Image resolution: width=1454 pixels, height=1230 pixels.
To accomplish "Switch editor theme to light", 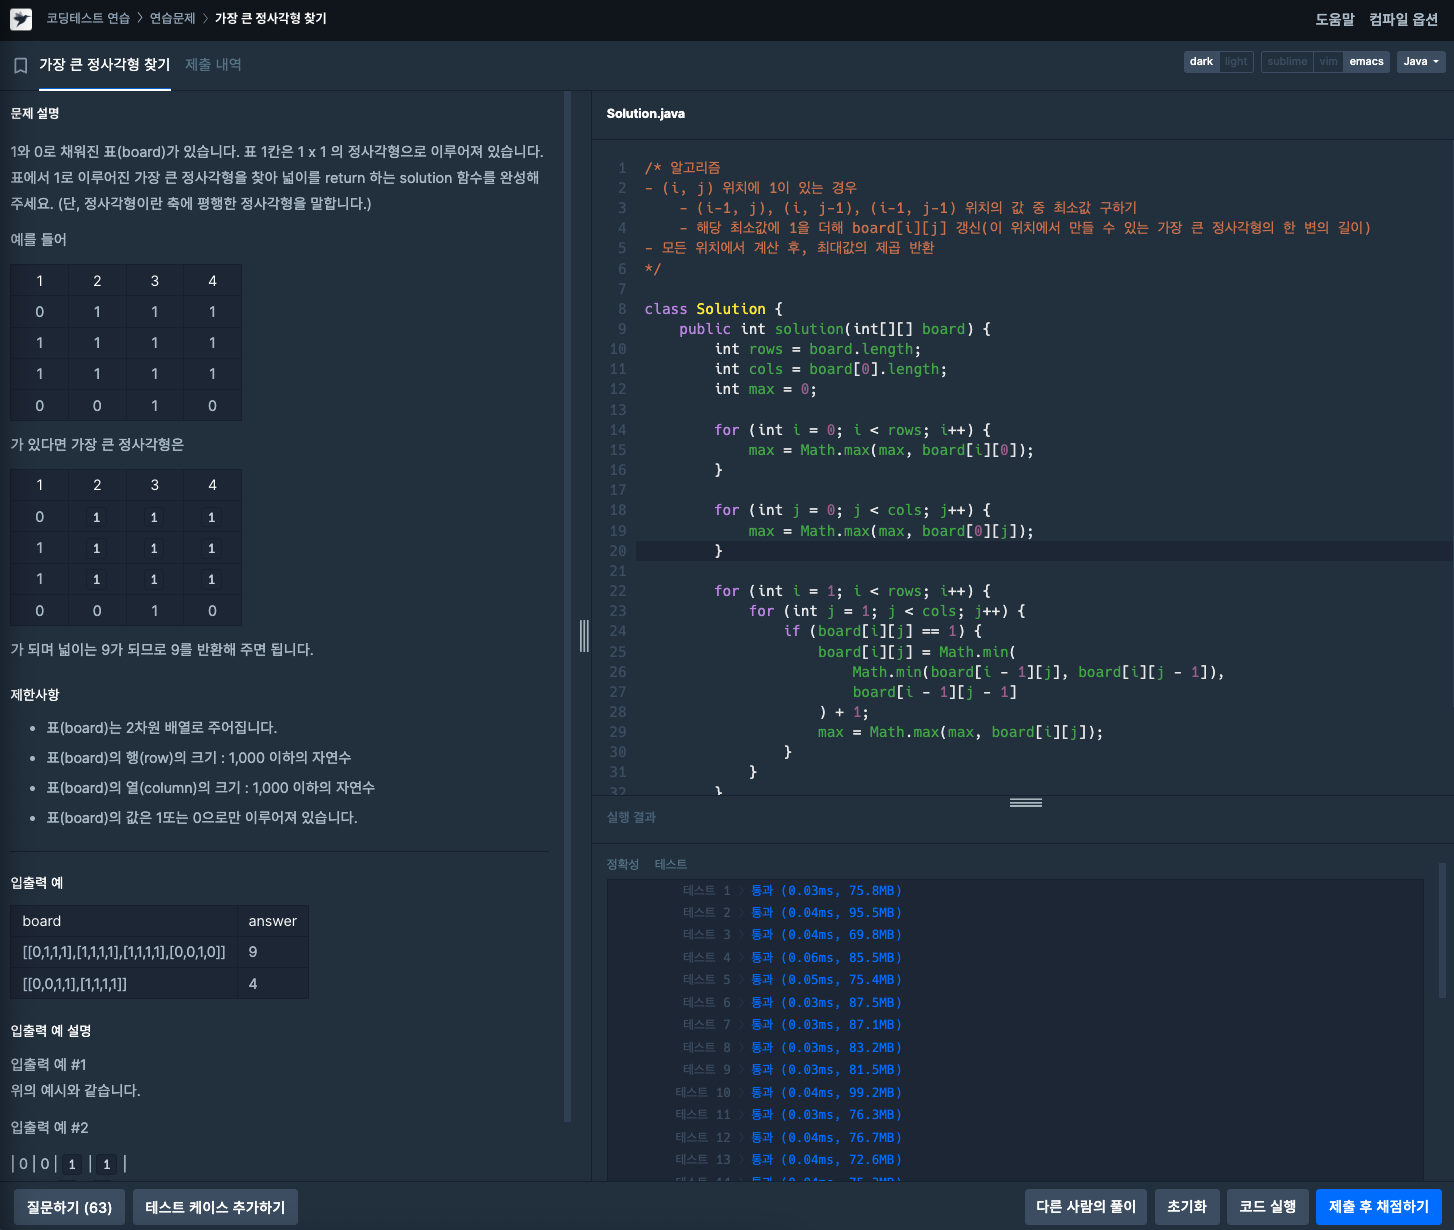I will tap(1236, 62).
